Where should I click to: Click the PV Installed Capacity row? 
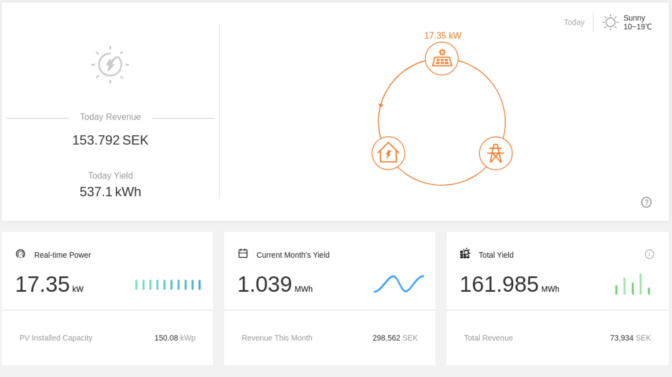click(107, 338)
